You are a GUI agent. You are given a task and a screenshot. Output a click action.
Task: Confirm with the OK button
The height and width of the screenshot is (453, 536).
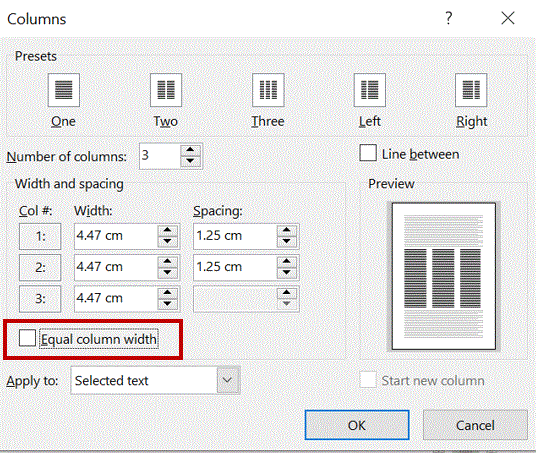point(357,425)
